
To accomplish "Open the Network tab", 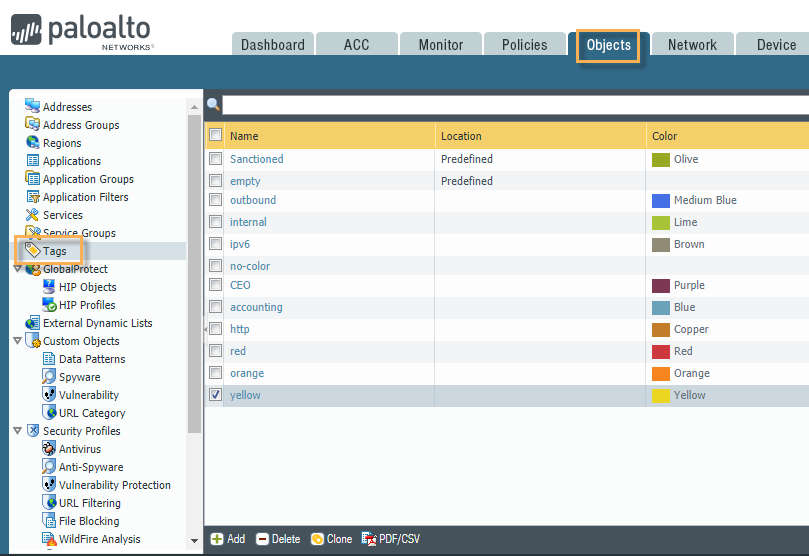I will 692,44.
